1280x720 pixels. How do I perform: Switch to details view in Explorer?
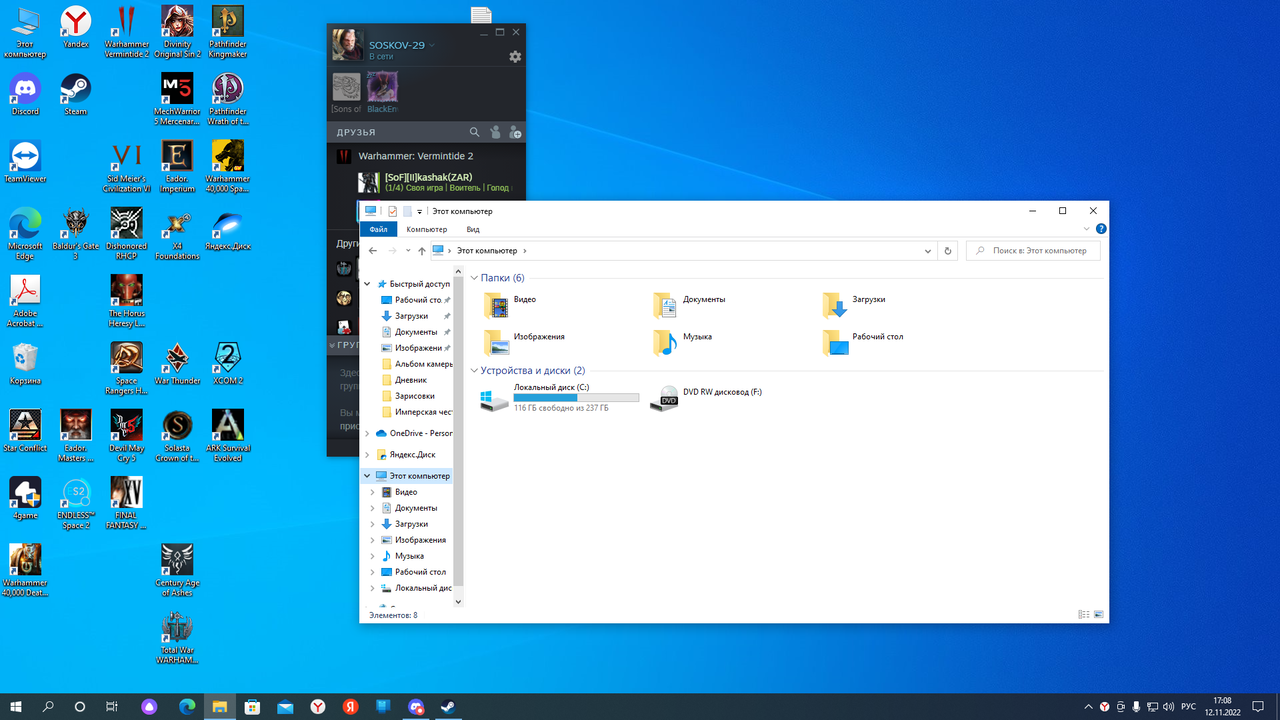pyautogui.click(x=1084, y=614)
